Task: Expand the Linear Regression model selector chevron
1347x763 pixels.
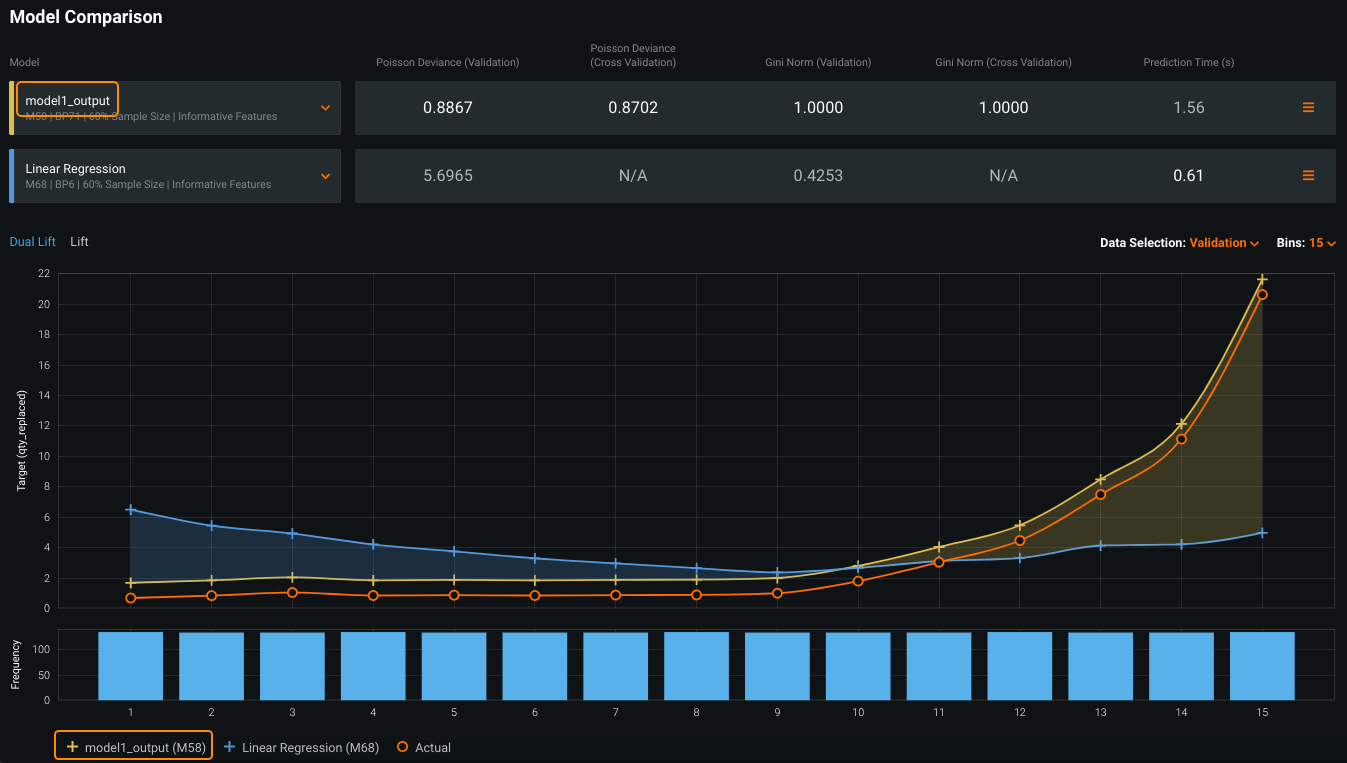Action: click(325, 176)
